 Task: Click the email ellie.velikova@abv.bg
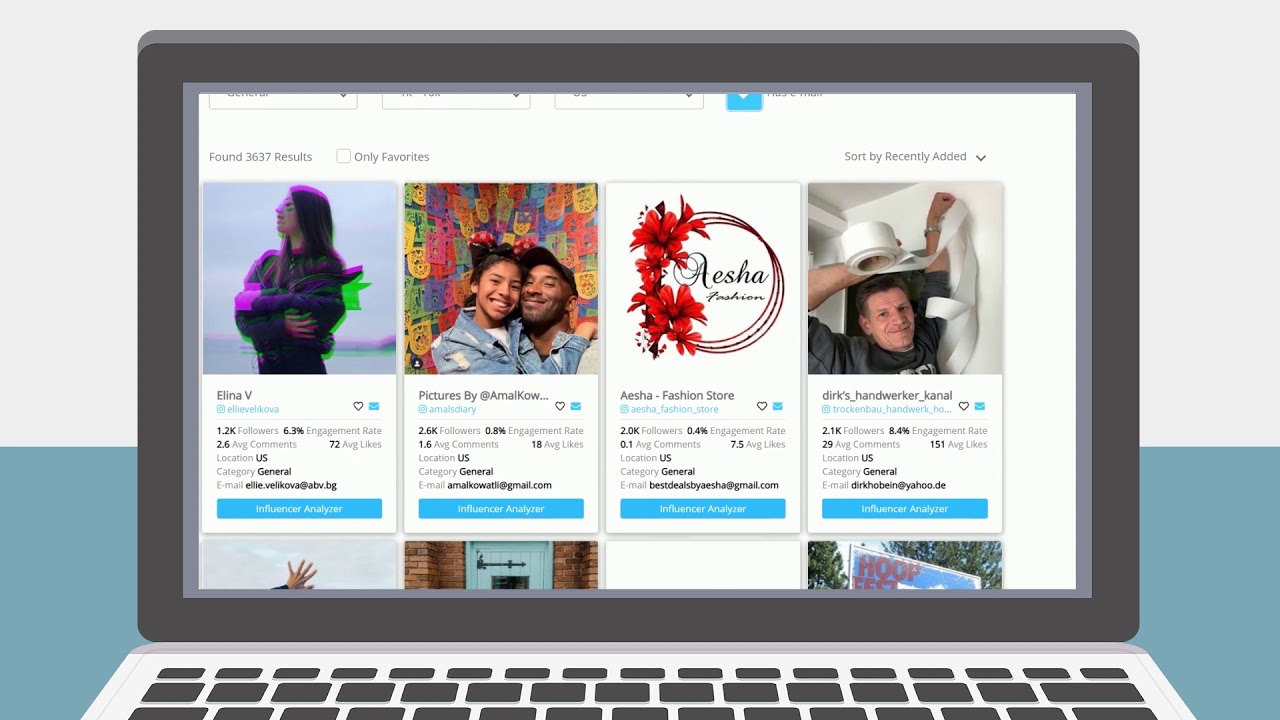pyautogui.click(x=291, y=485)
